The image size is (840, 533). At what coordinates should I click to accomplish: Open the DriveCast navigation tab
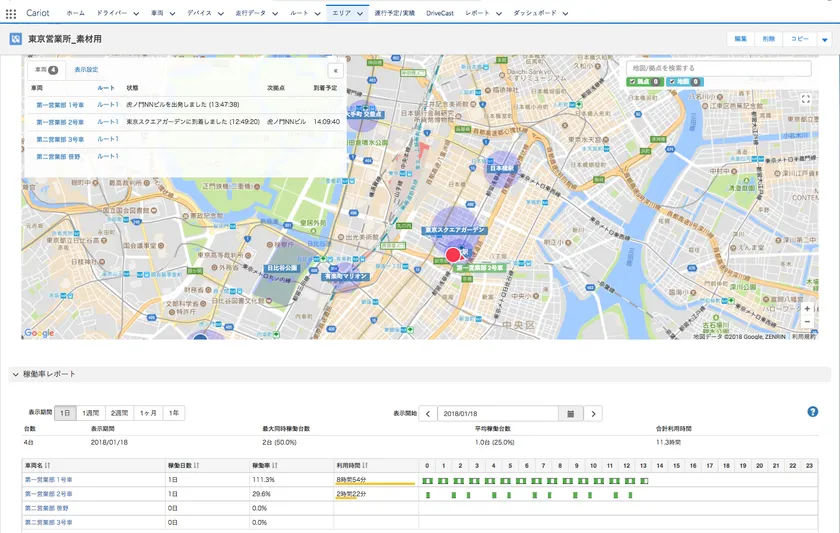440,14
